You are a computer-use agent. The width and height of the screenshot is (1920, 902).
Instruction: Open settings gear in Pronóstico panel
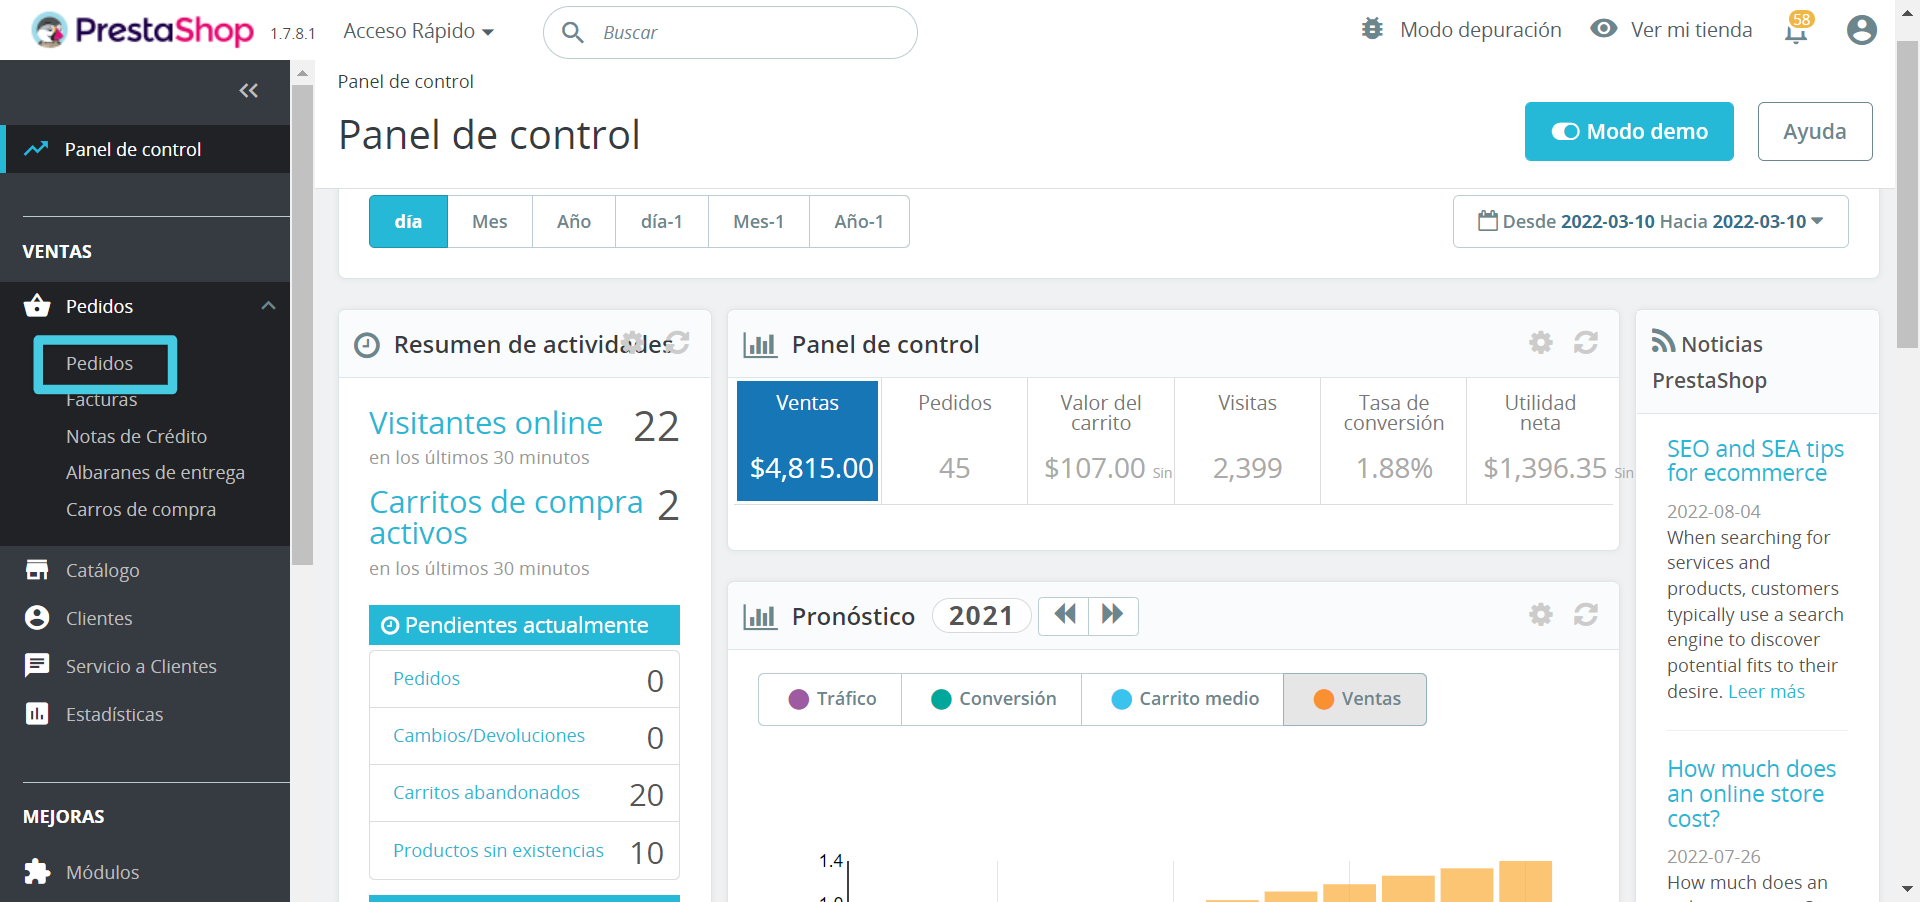[1541, 614]
